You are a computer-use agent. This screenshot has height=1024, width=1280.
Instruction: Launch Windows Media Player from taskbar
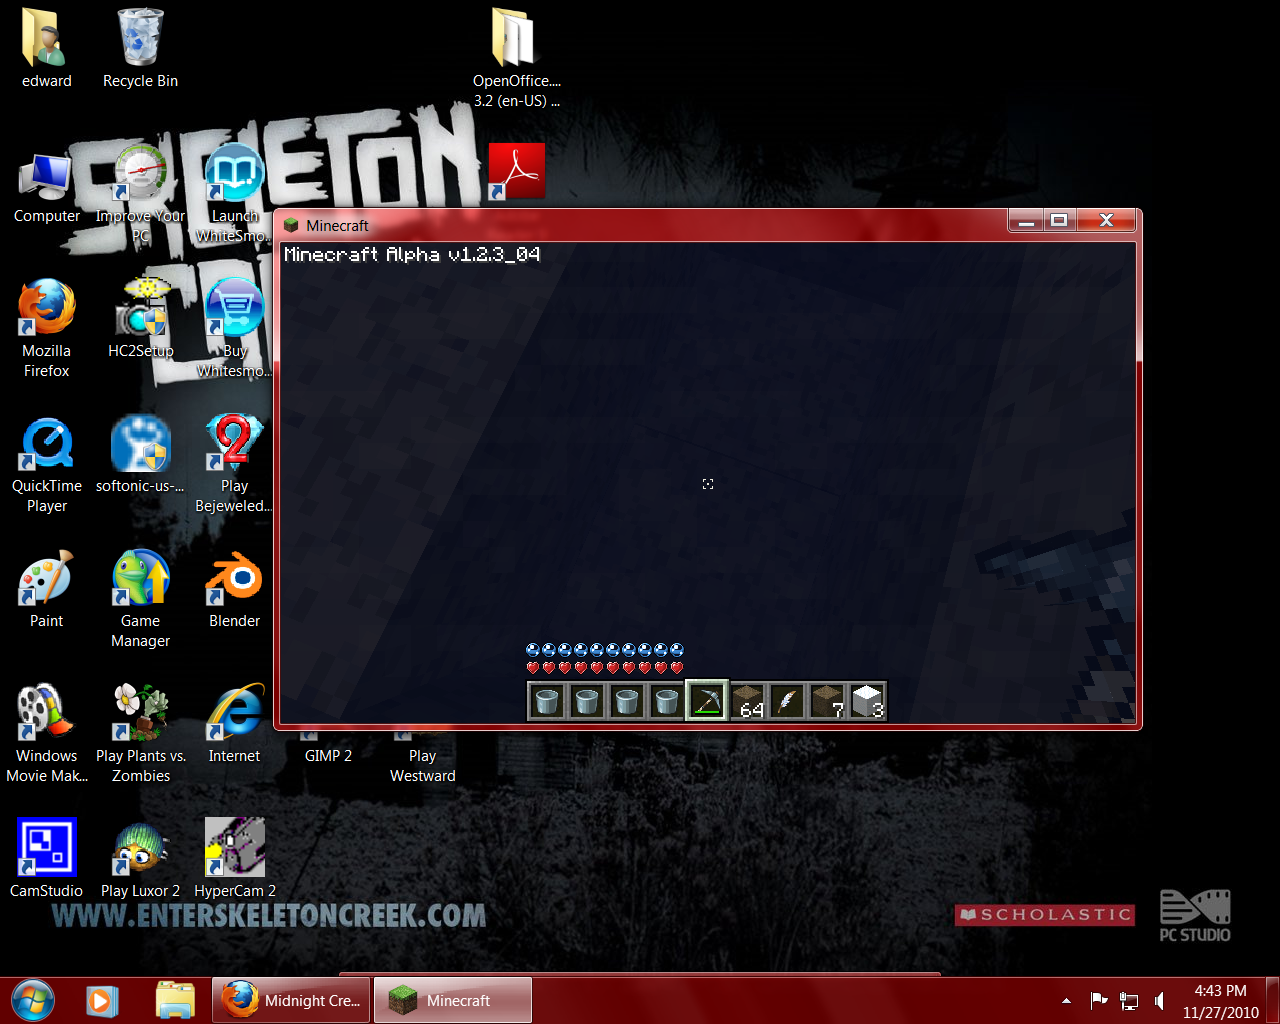pos(102,1000)
